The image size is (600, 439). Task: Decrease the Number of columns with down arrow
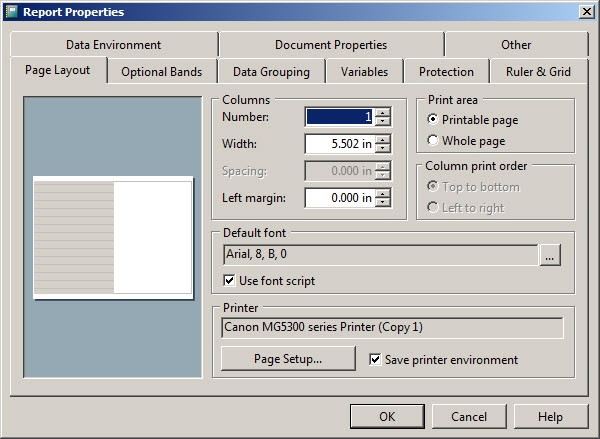click(x=383, y=121)
